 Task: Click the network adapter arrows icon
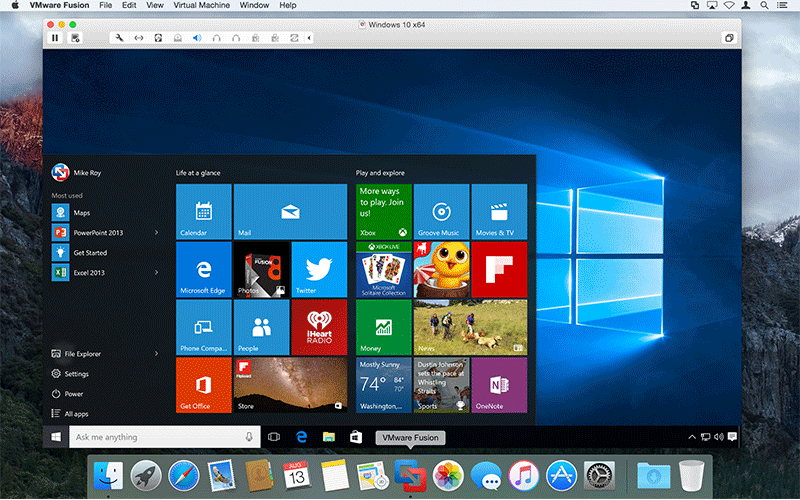pos(139,38)
